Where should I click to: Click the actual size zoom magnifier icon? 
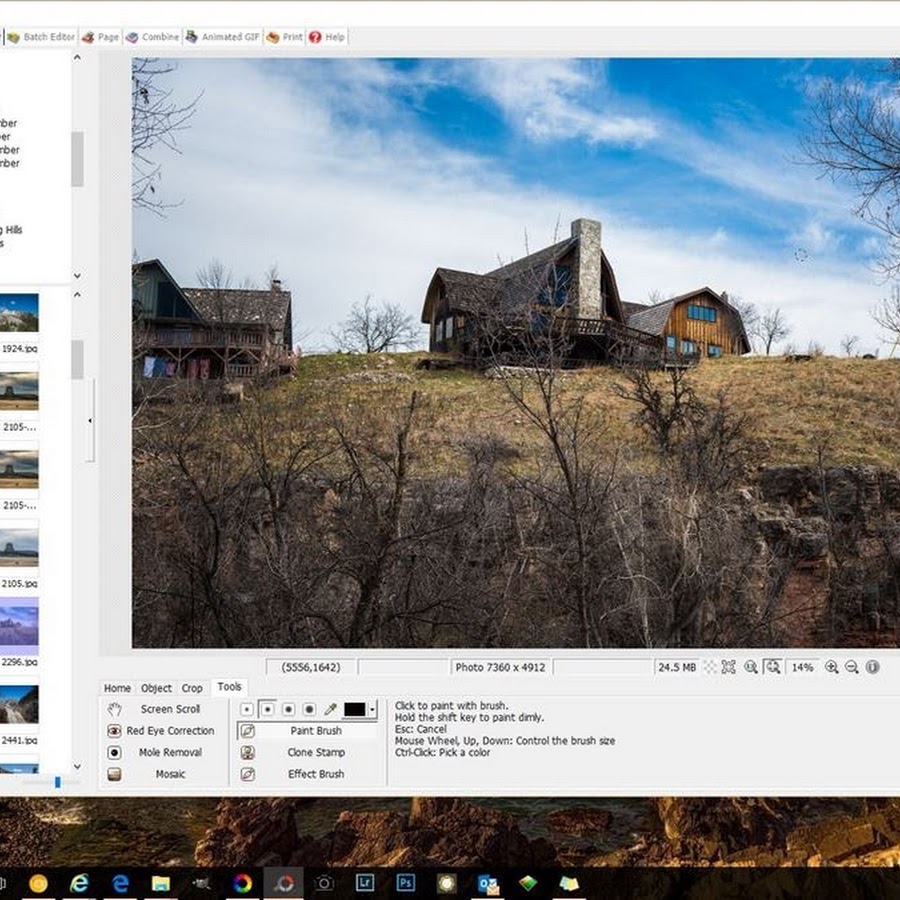pyautogui.click(x=750, y=667)
